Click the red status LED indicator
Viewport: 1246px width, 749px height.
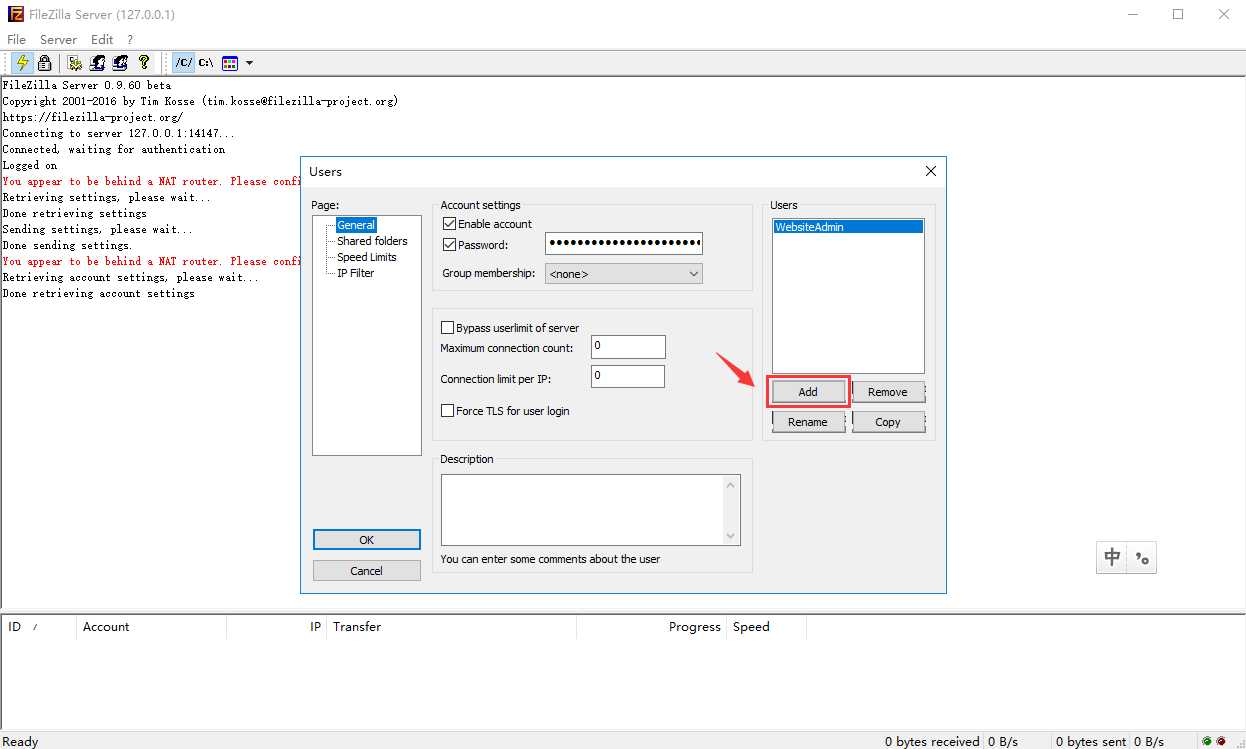pyautogui.click(x=1222, y=741)
